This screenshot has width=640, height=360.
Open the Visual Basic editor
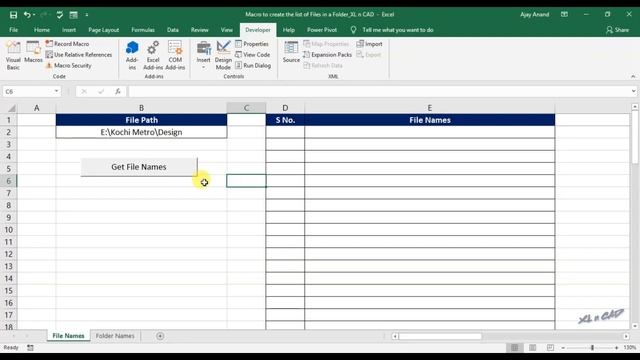13,56
